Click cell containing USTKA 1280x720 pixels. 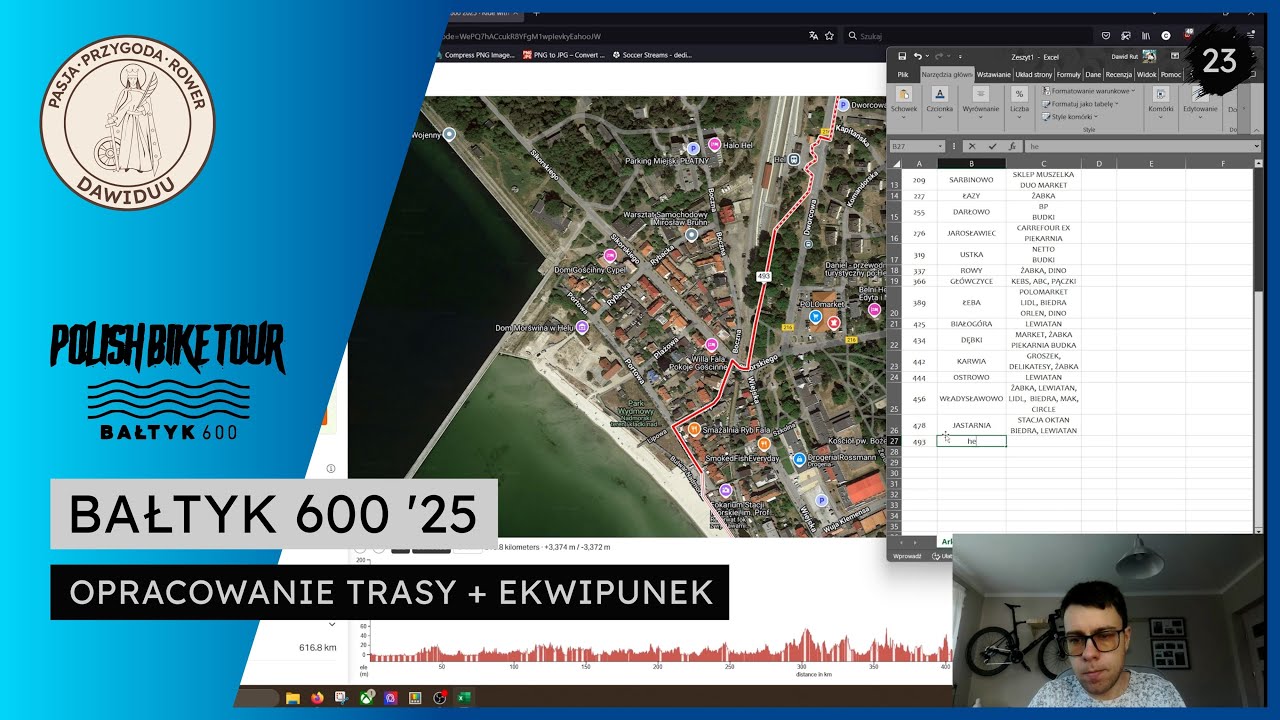click(971, 254)
